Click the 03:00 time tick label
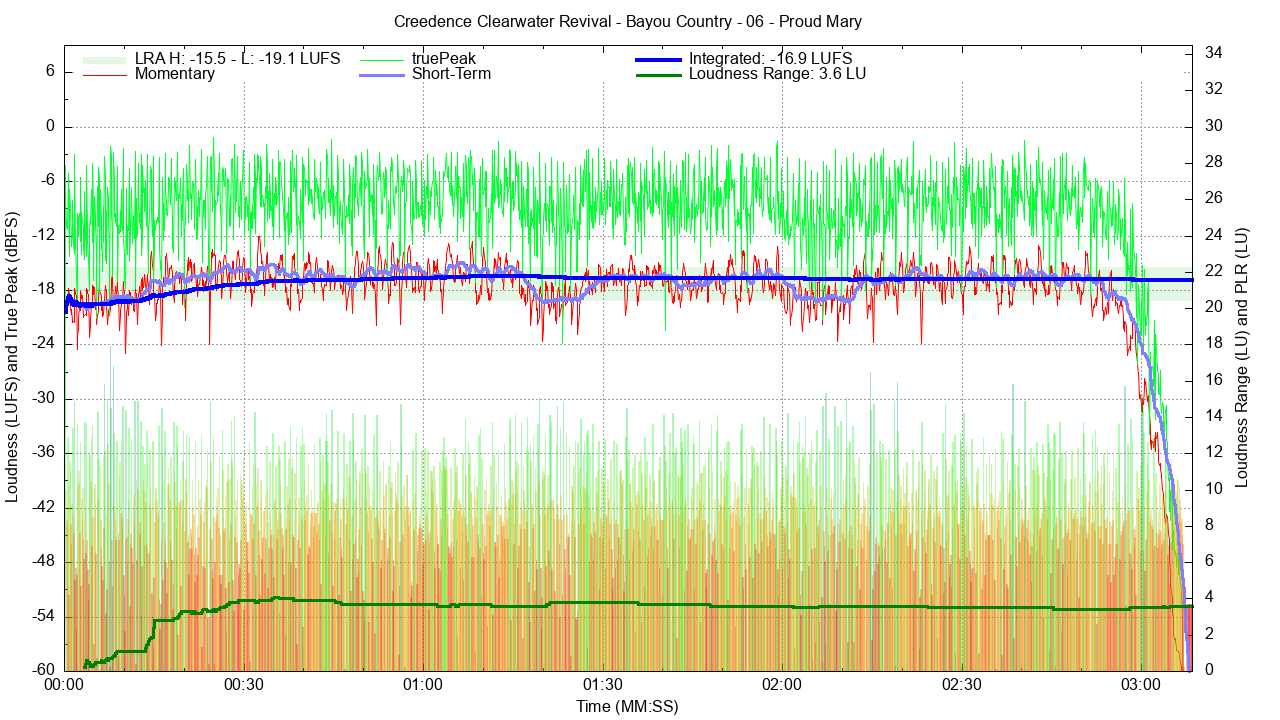Image resolution: width=1280 pixels, height=720 pixels. [x=1141, y=685]
